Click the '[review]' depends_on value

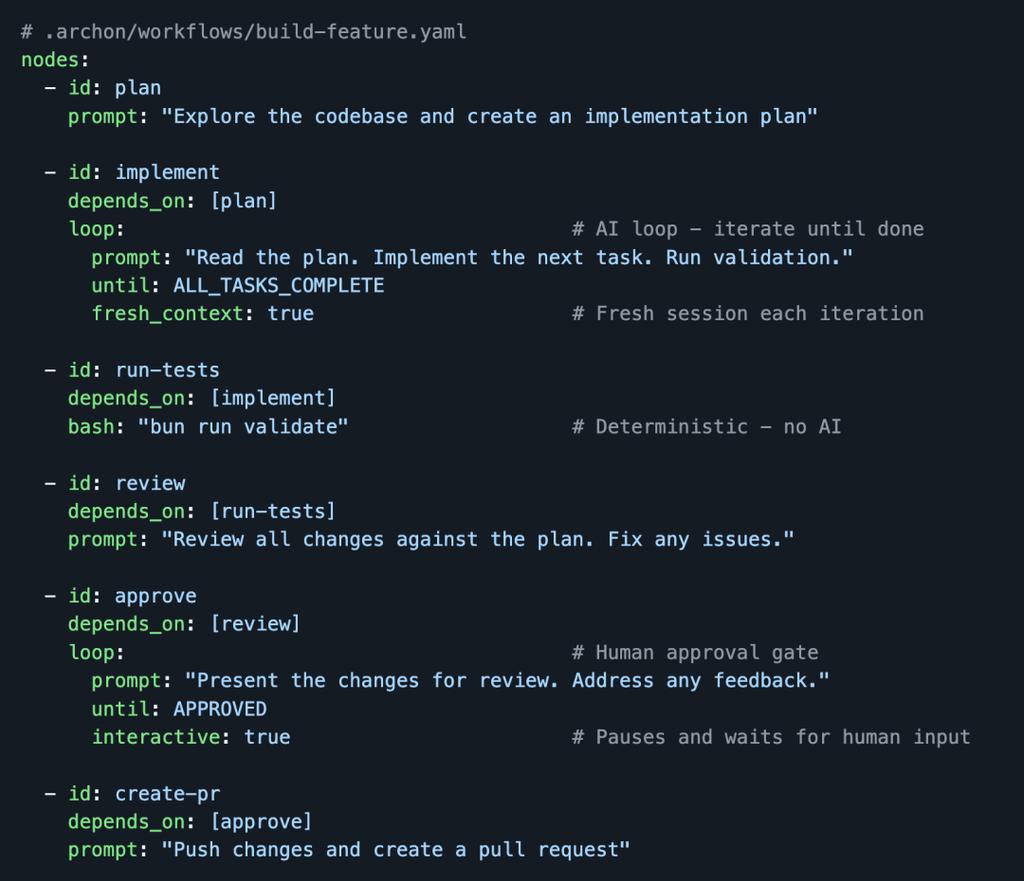point(254,624)
